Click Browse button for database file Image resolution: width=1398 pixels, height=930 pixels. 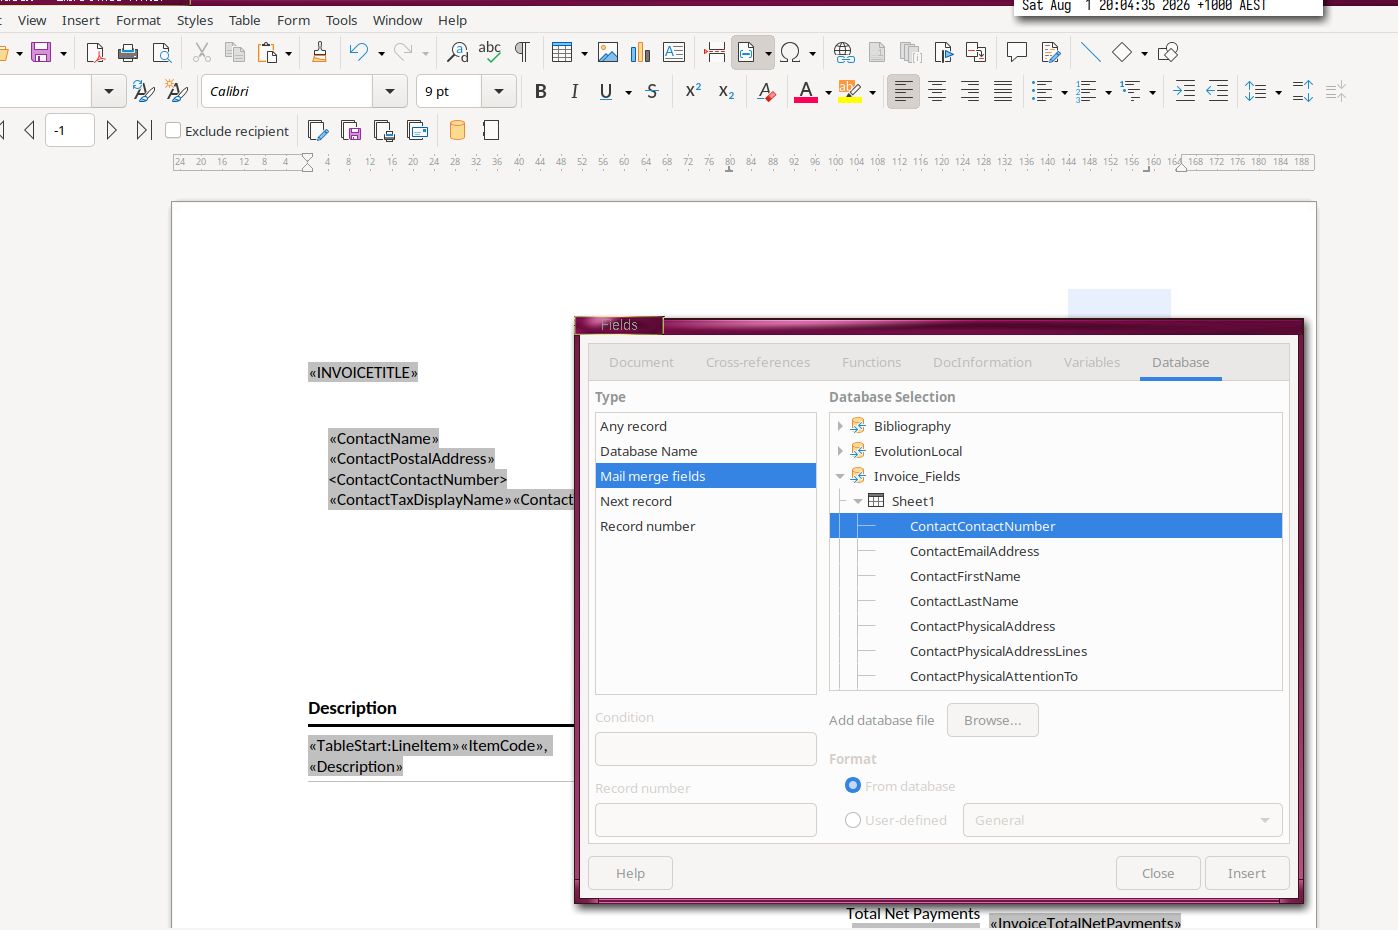pyautogui.click(x=993, y=720)
